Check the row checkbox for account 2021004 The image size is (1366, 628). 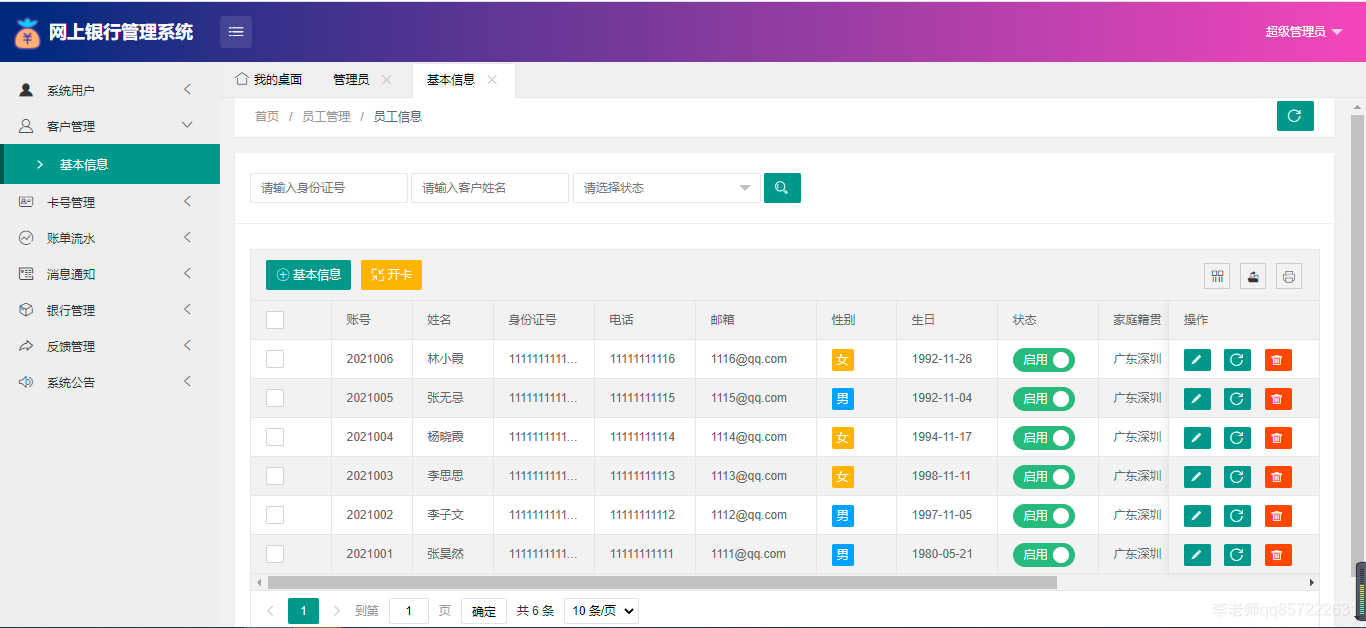(275, 437)
